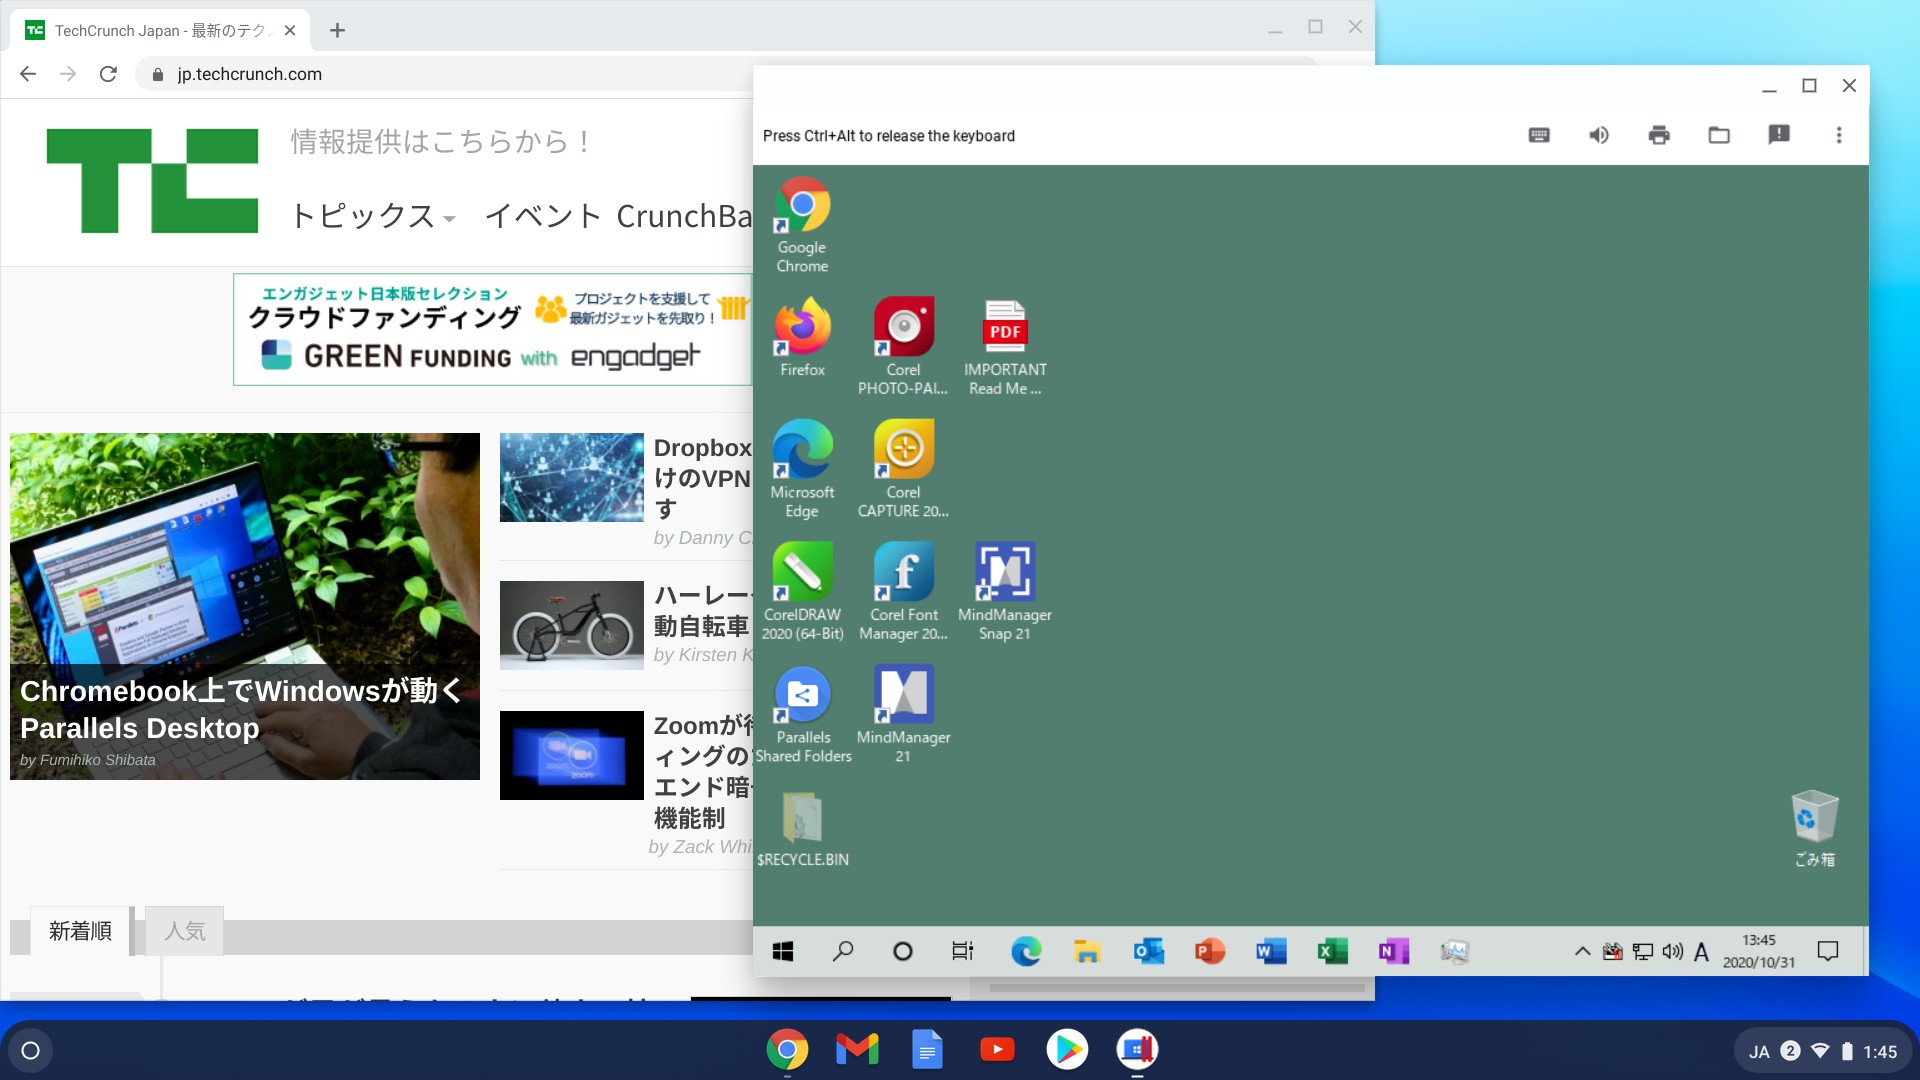Click the on-screen keyboard icon in Parallels toolbar
The height and width of the screenshot is (1080, 1920).
1539,135
